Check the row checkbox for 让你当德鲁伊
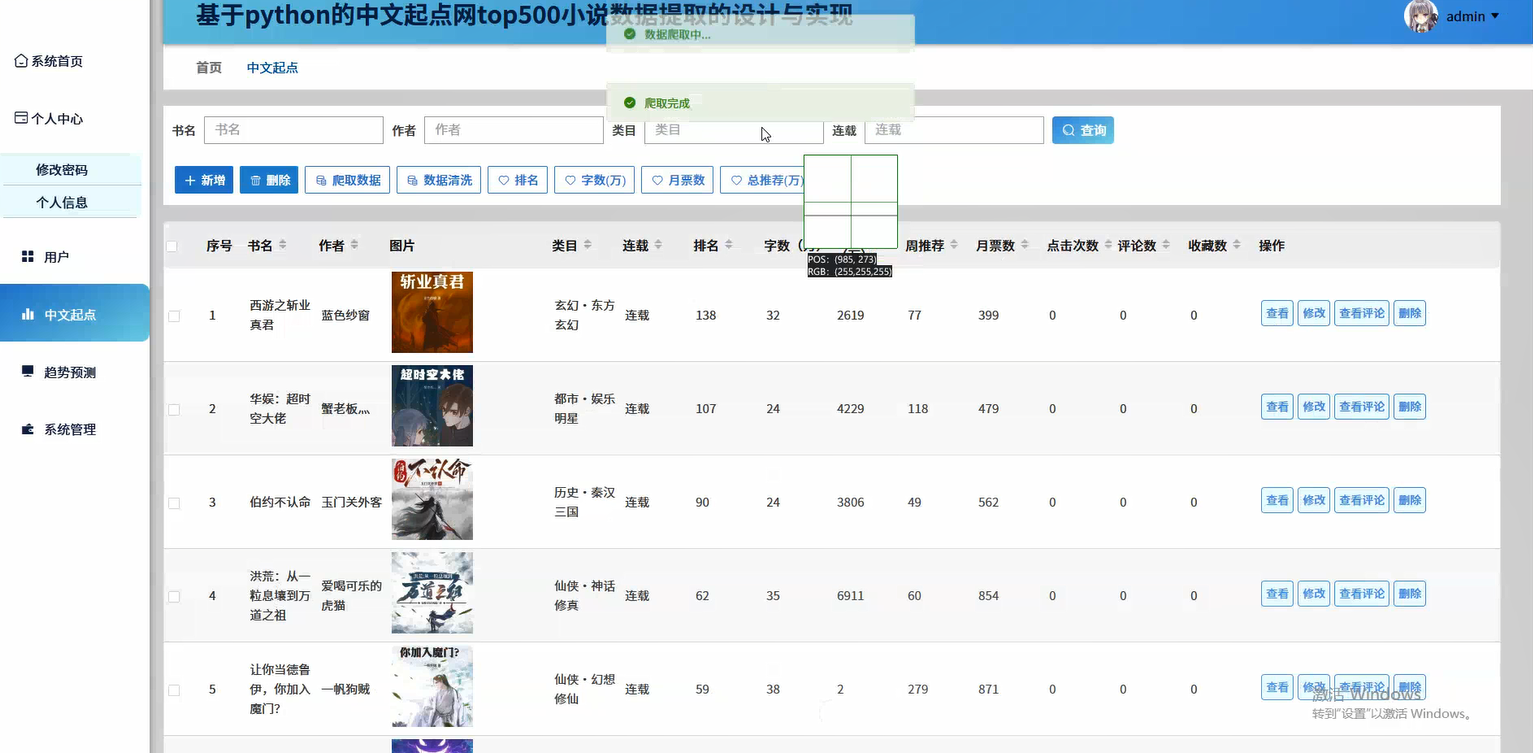 click(174, 690)
